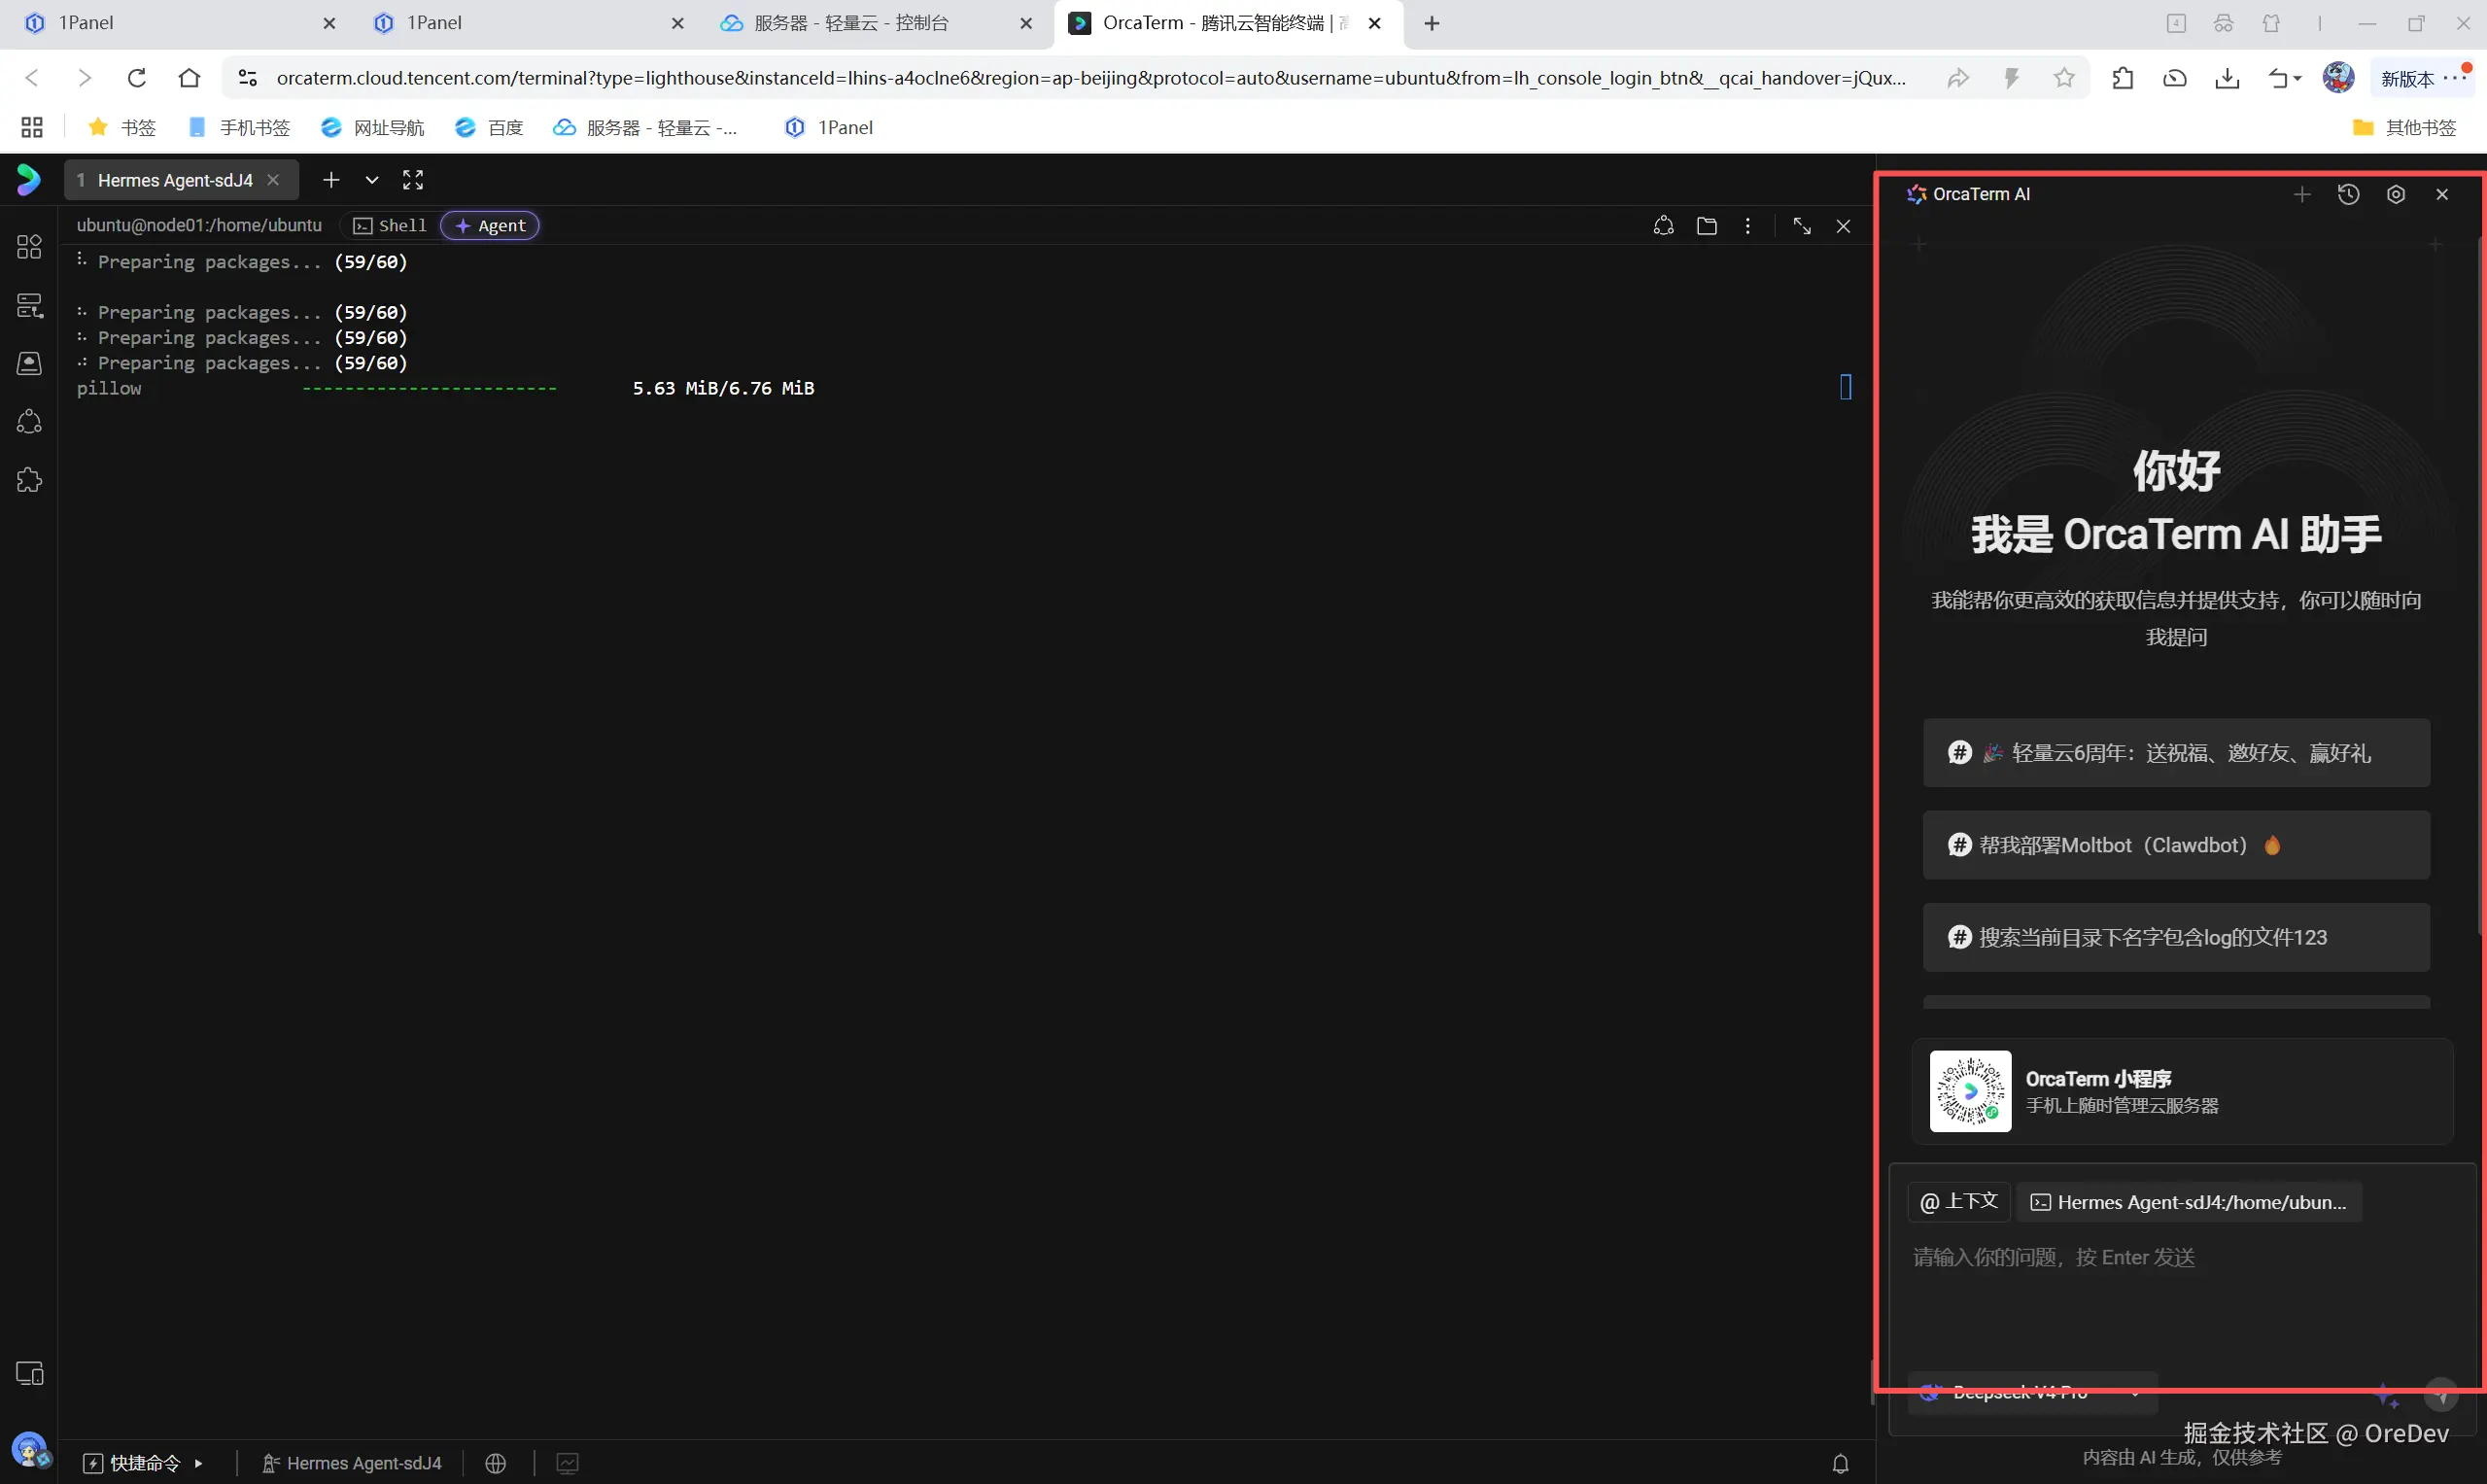Bookmark this page with the star
The width and height of the screenshot is (2487, 1484).
point(2064,77)
